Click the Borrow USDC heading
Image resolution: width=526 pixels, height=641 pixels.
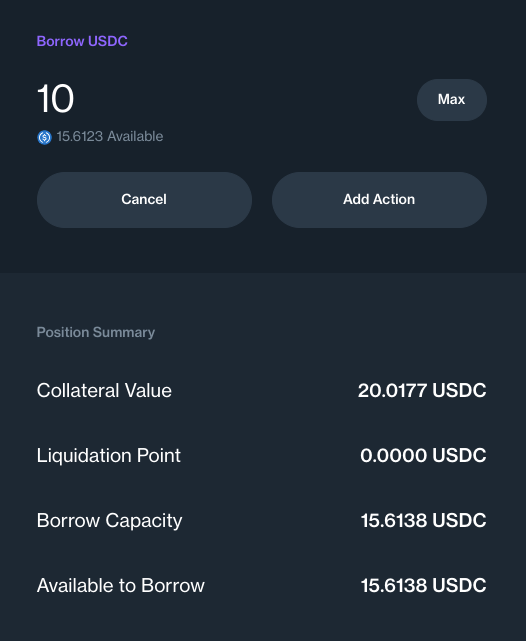[x=82, y=41]
